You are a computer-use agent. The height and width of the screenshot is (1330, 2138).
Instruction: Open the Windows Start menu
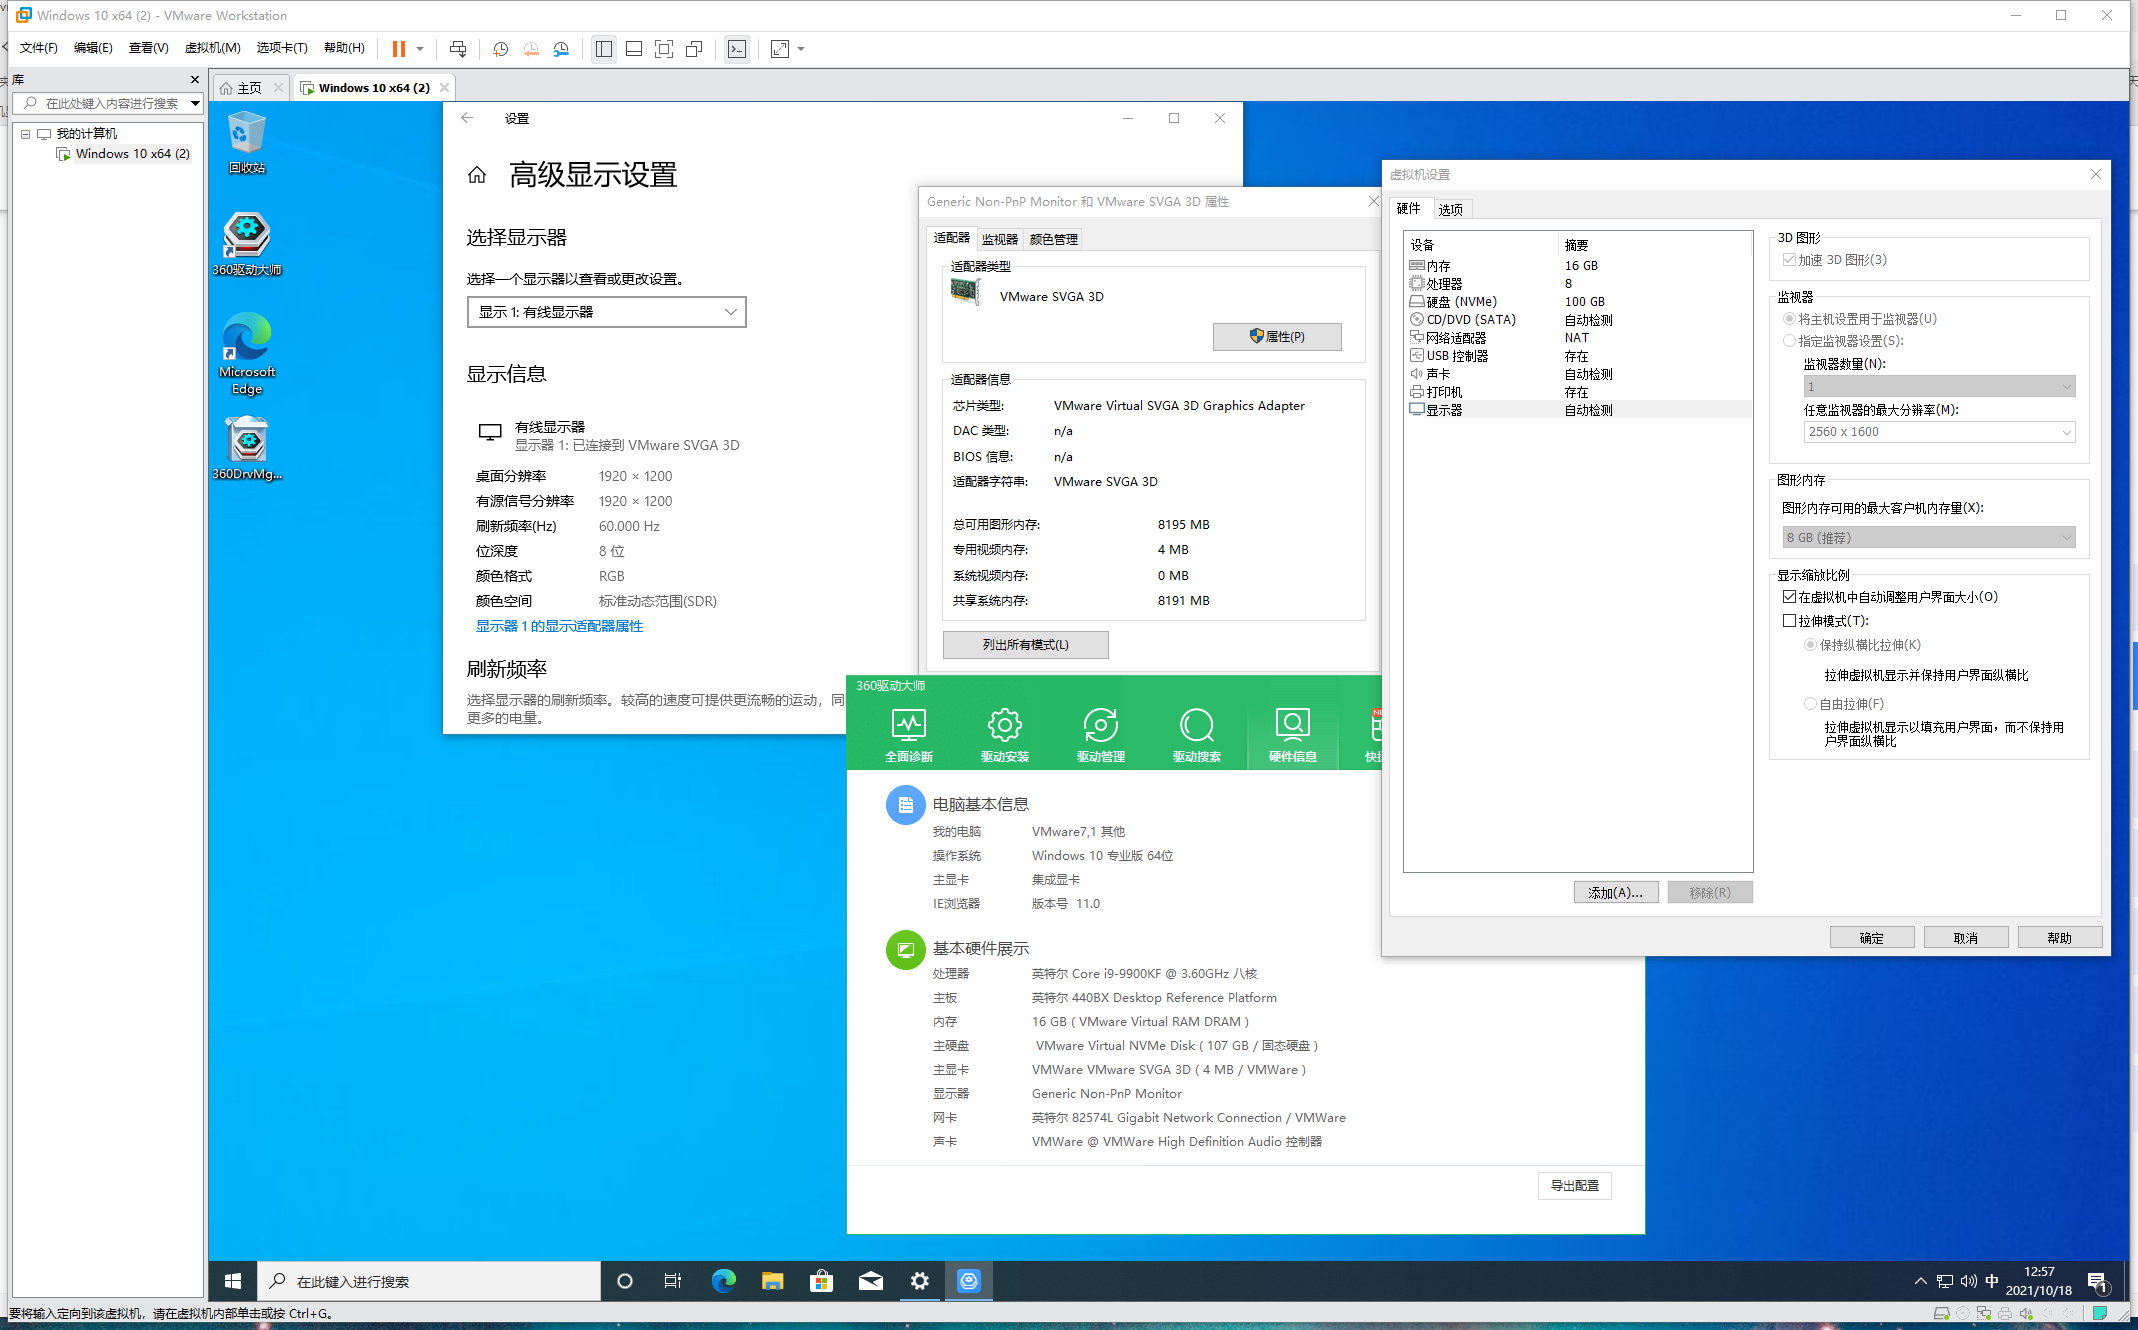click(x=233, y=1280)
